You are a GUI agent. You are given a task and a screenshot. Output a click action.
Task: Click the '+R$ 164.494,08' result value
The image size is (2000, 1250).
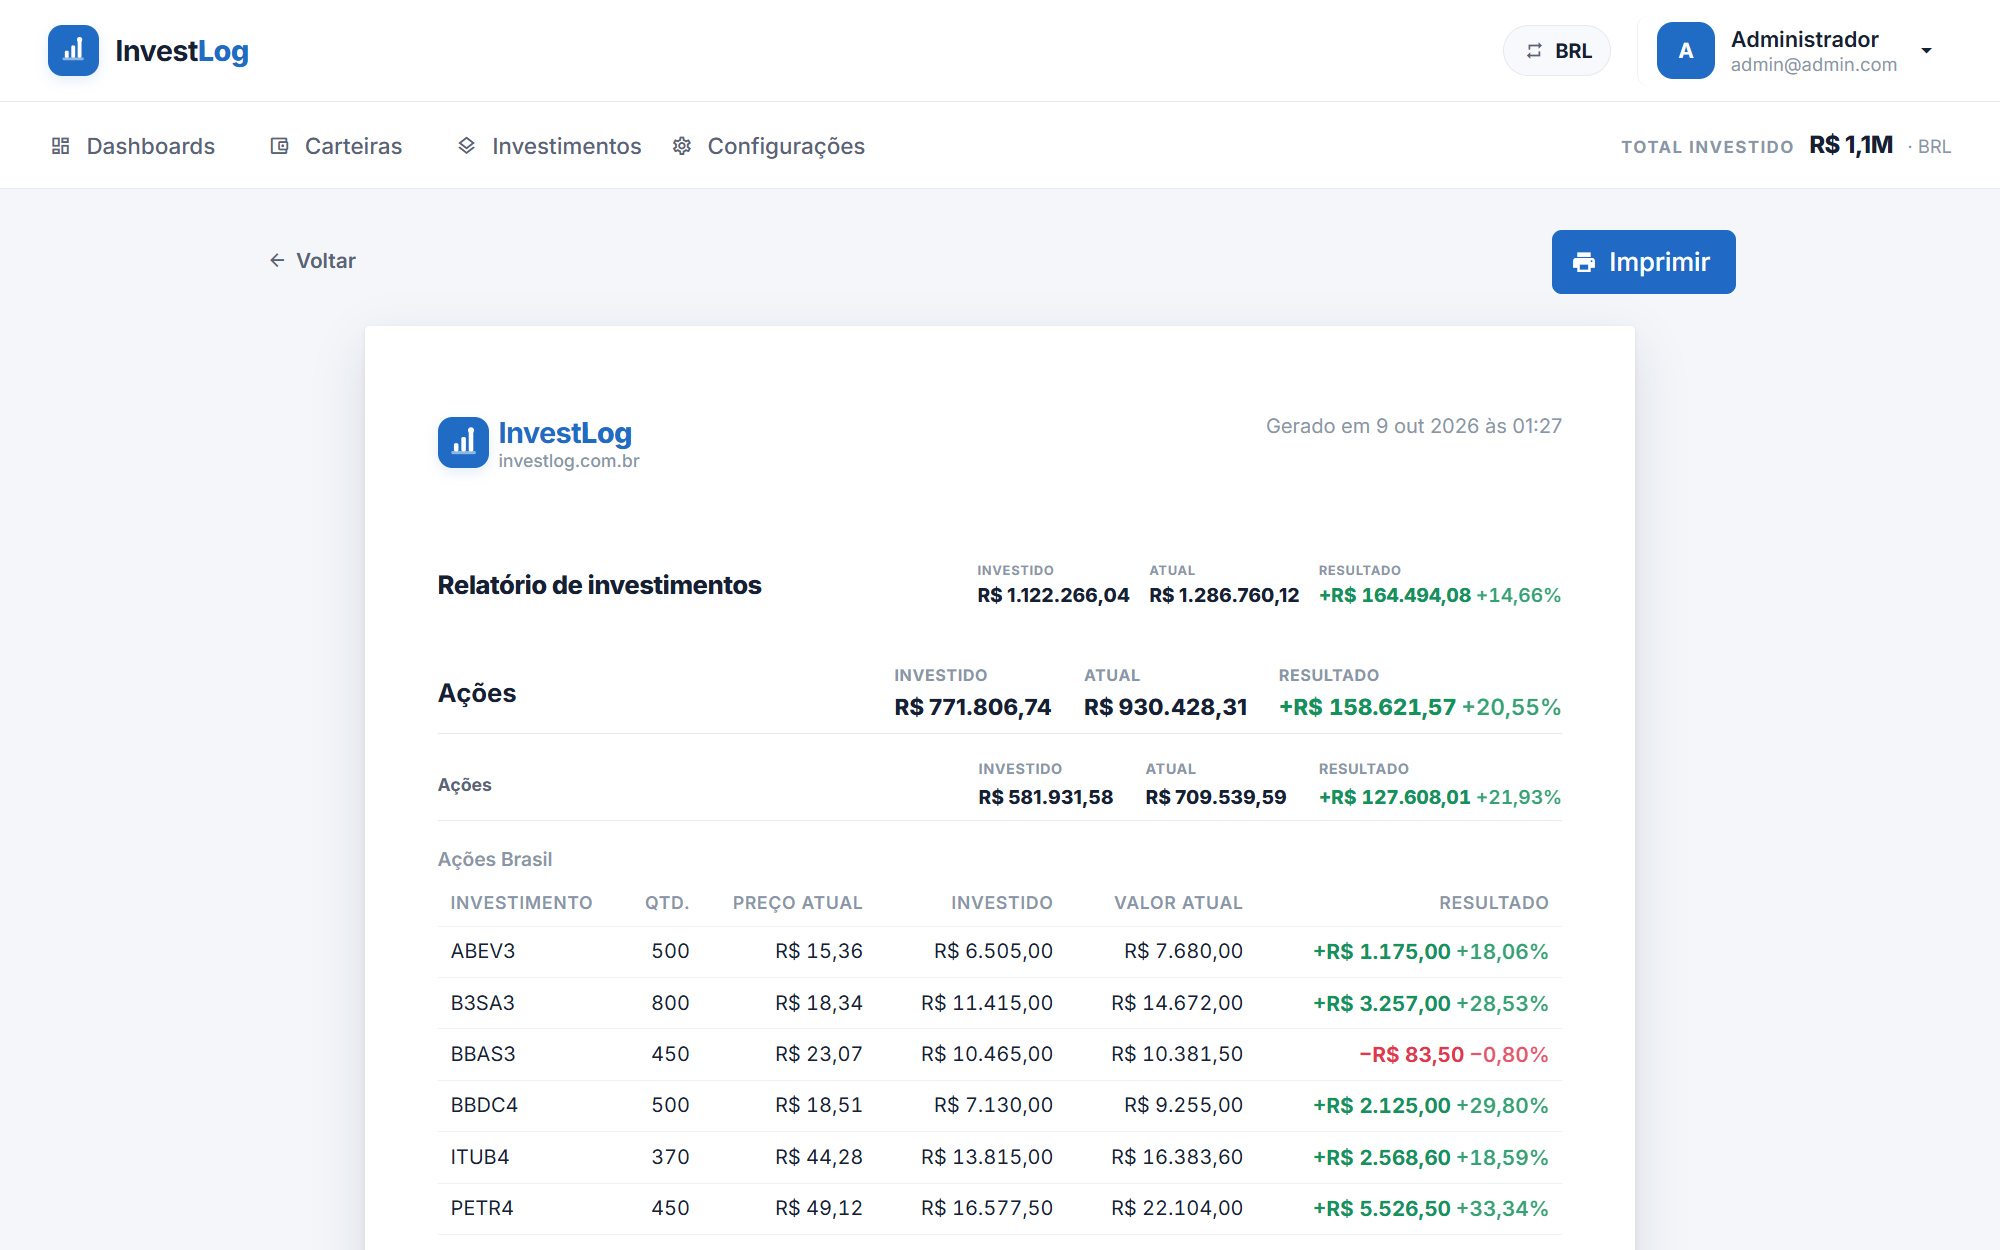1395,595
